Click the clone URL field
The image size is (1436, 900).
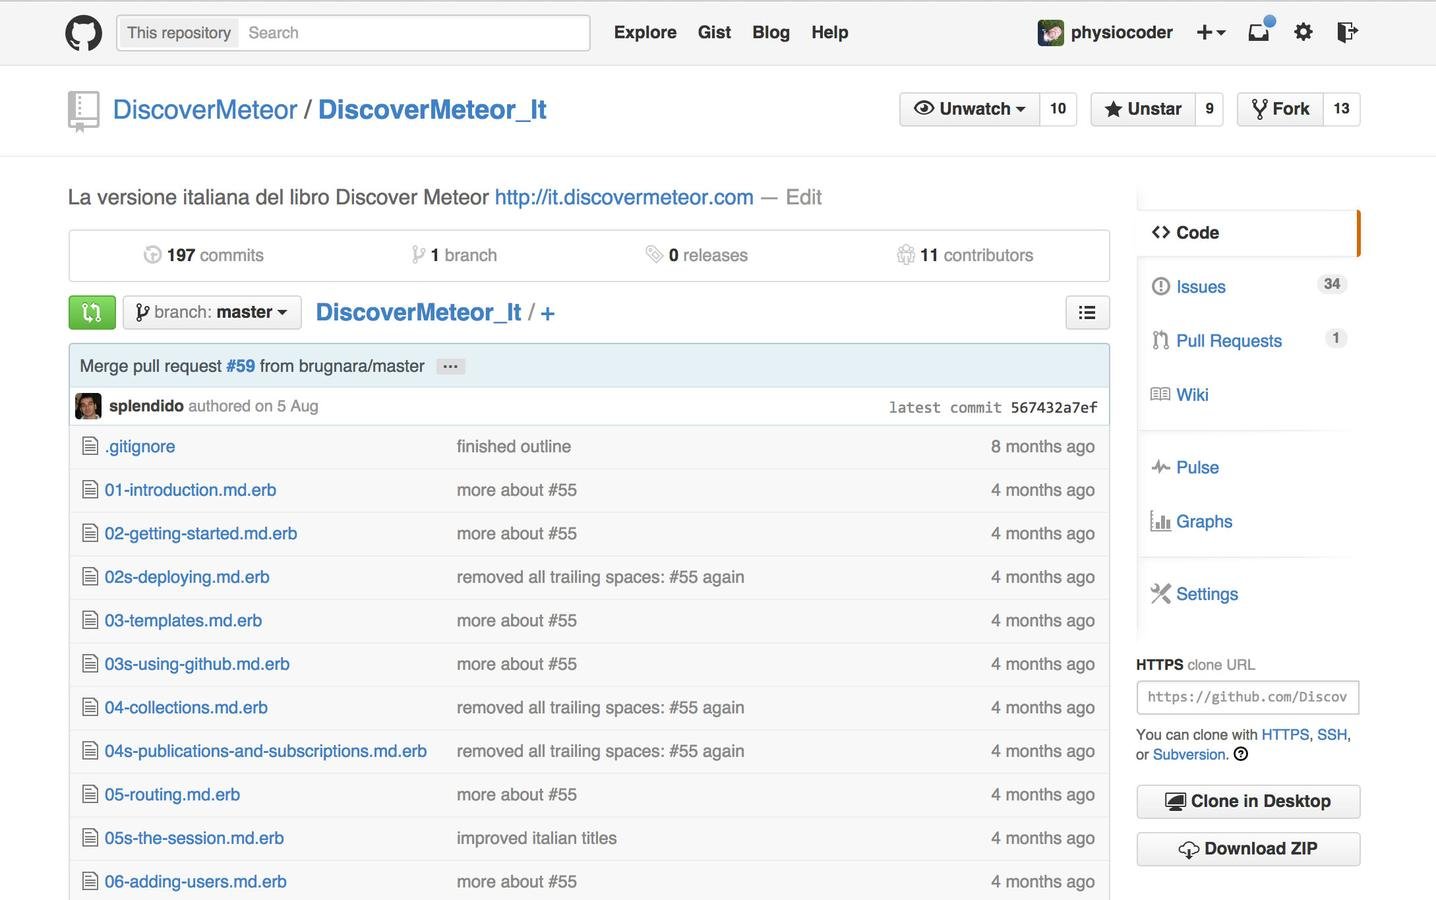[1247, 697]
